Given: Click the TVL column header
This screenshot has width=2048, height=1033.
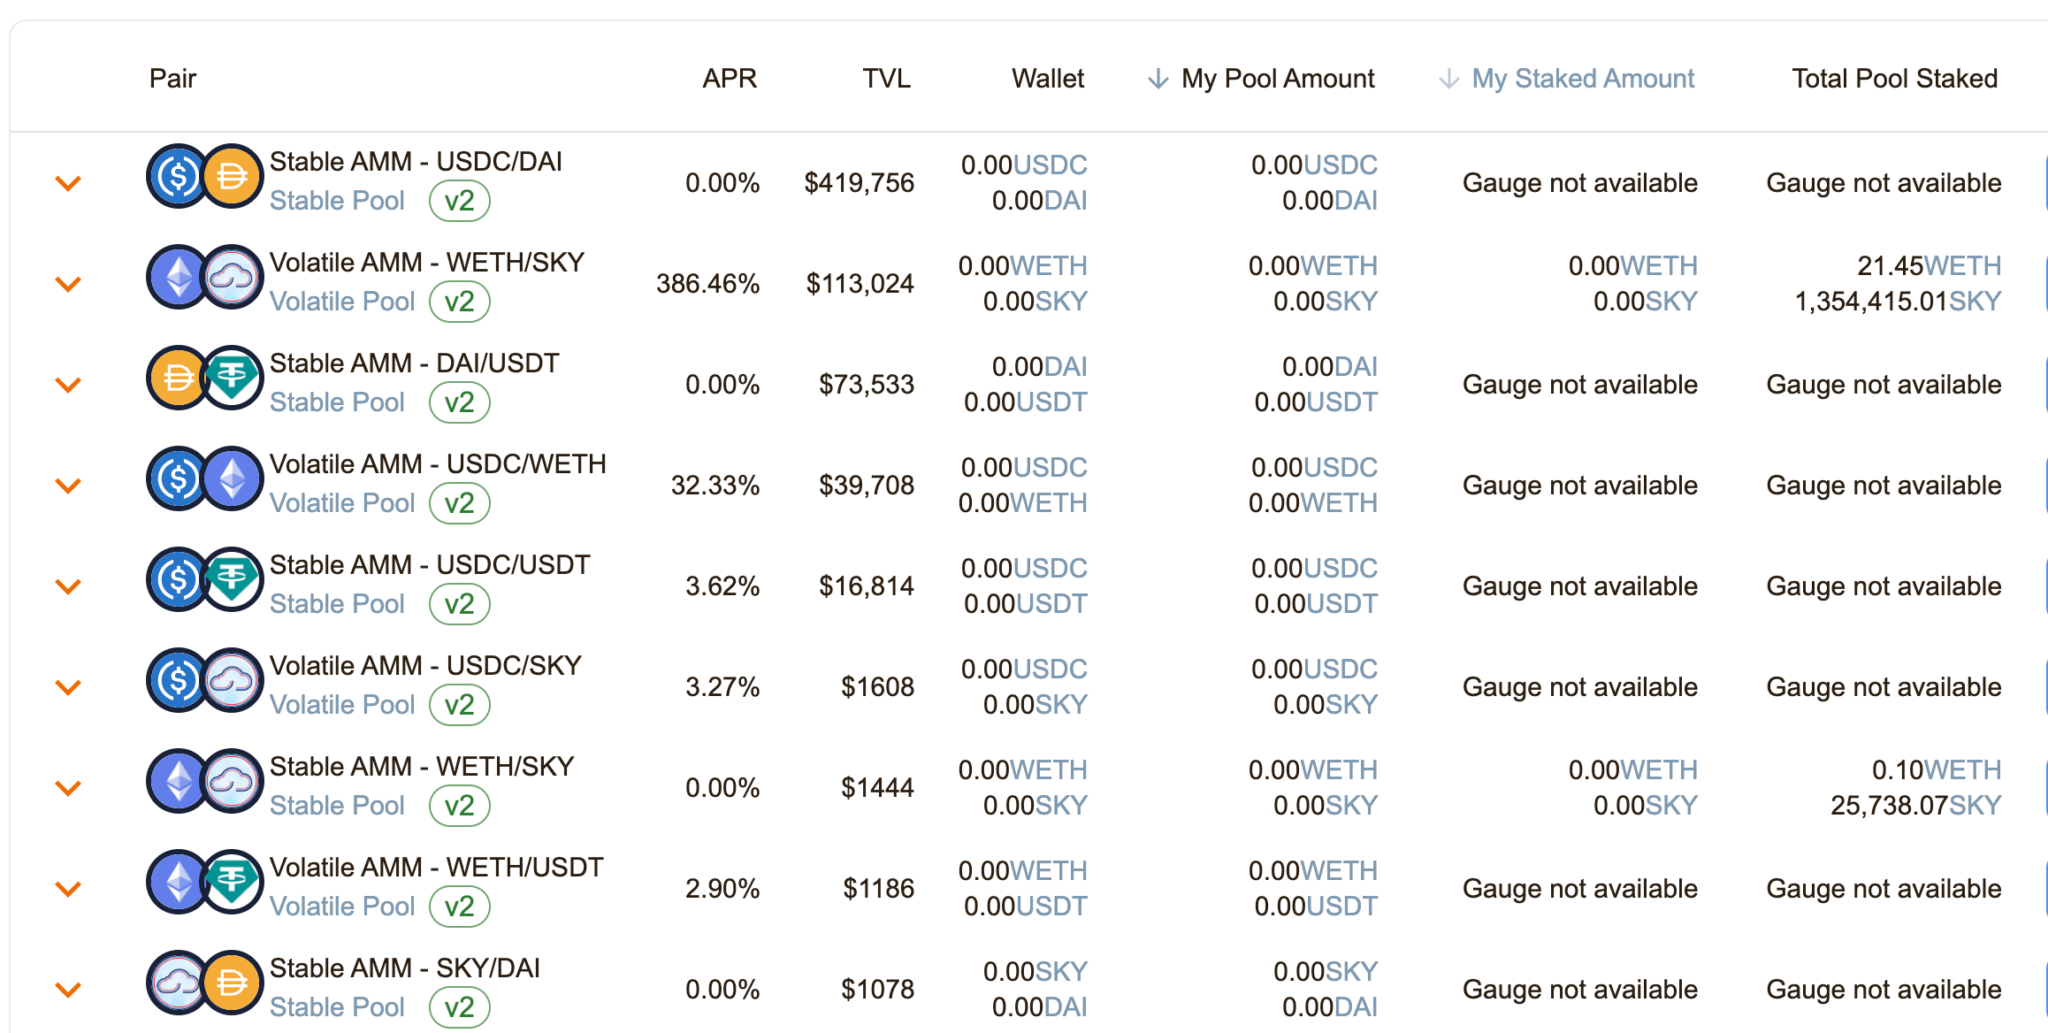Looking at the screenshot, I should [x=886, y=79].
